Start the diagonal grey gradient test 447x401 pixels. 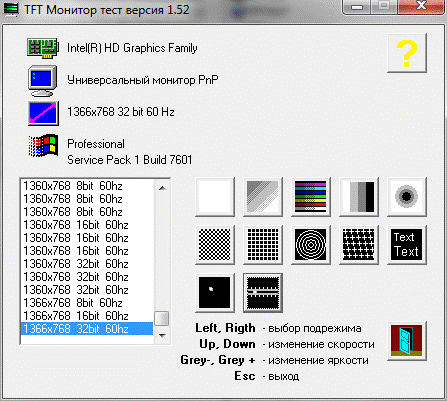point(263,197)
